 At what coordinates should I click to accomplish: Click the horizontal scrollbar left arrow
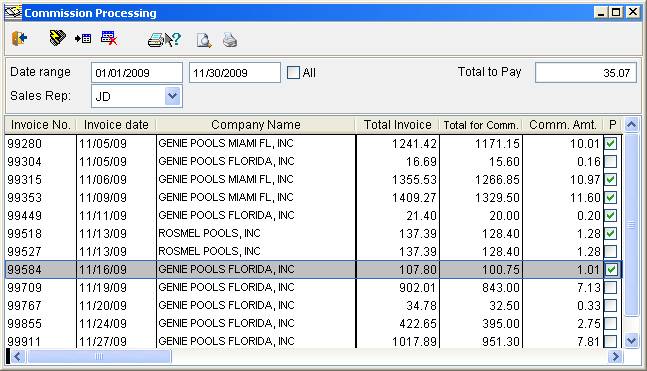coord(18,357)
